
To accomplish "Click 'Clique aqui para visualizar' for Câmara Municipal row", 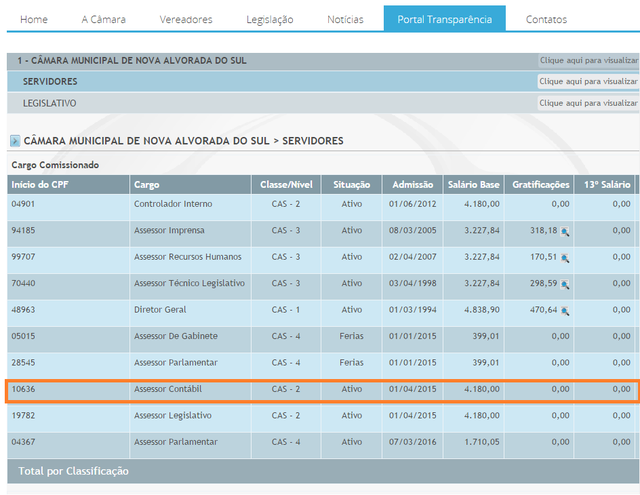I will [589, 60].
